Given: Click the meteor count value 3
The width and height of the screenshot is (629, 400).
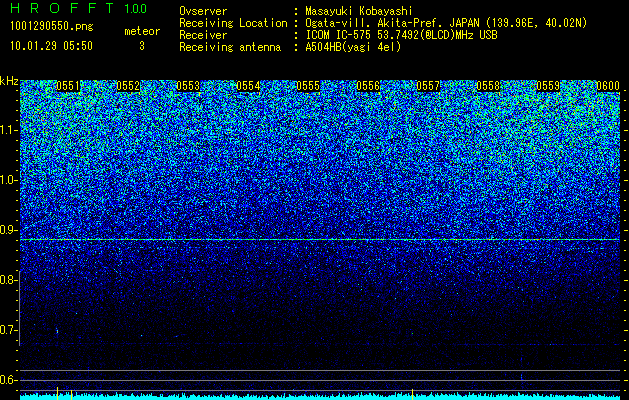Looking at the screenshot, I should point(142,46).
